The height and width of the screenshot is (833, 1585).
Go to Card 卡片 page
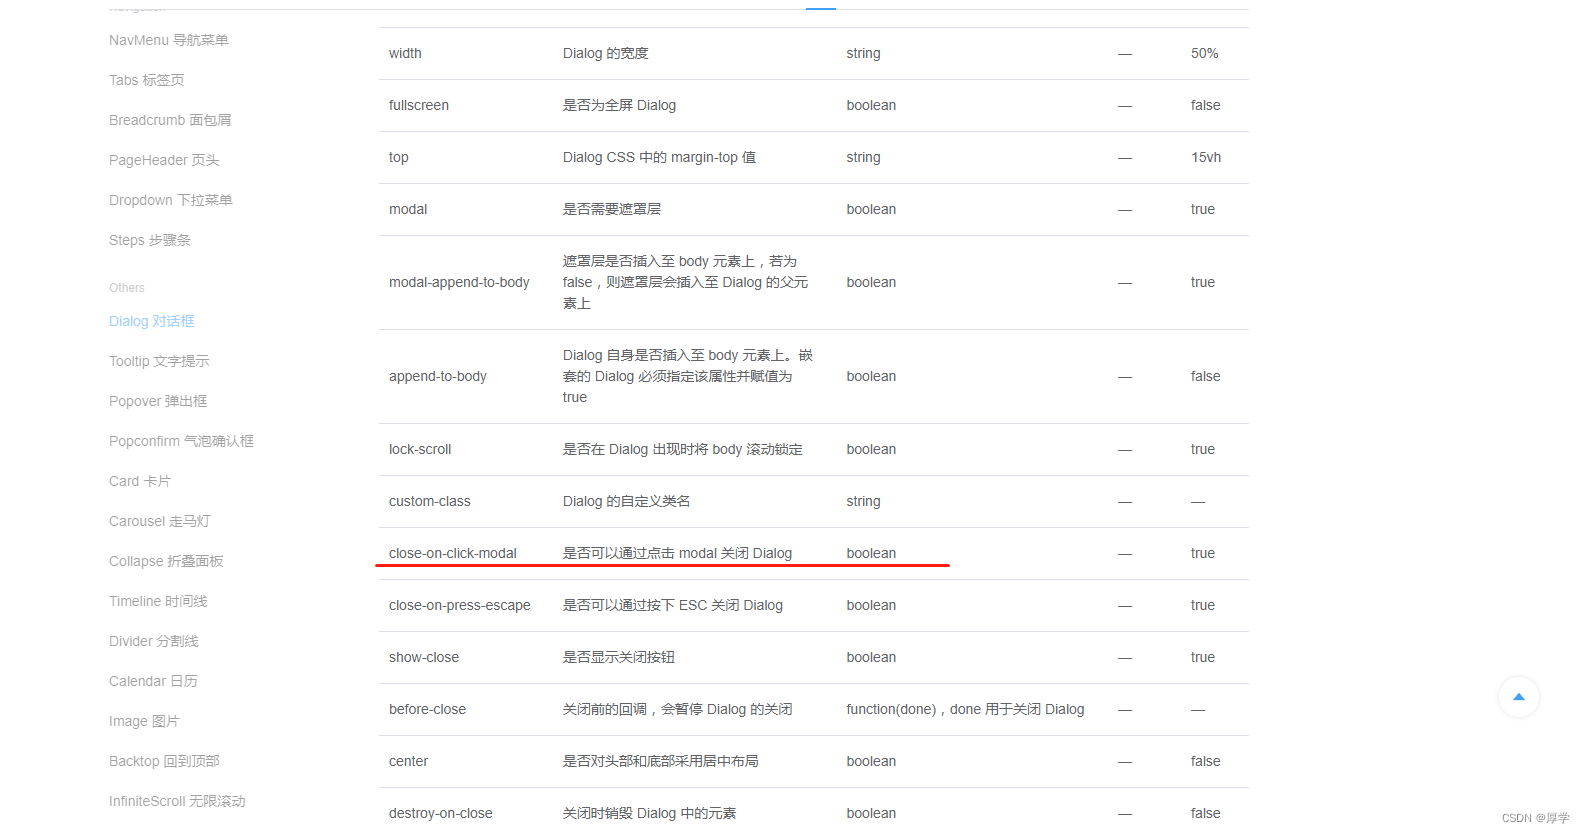click(140, 481)
